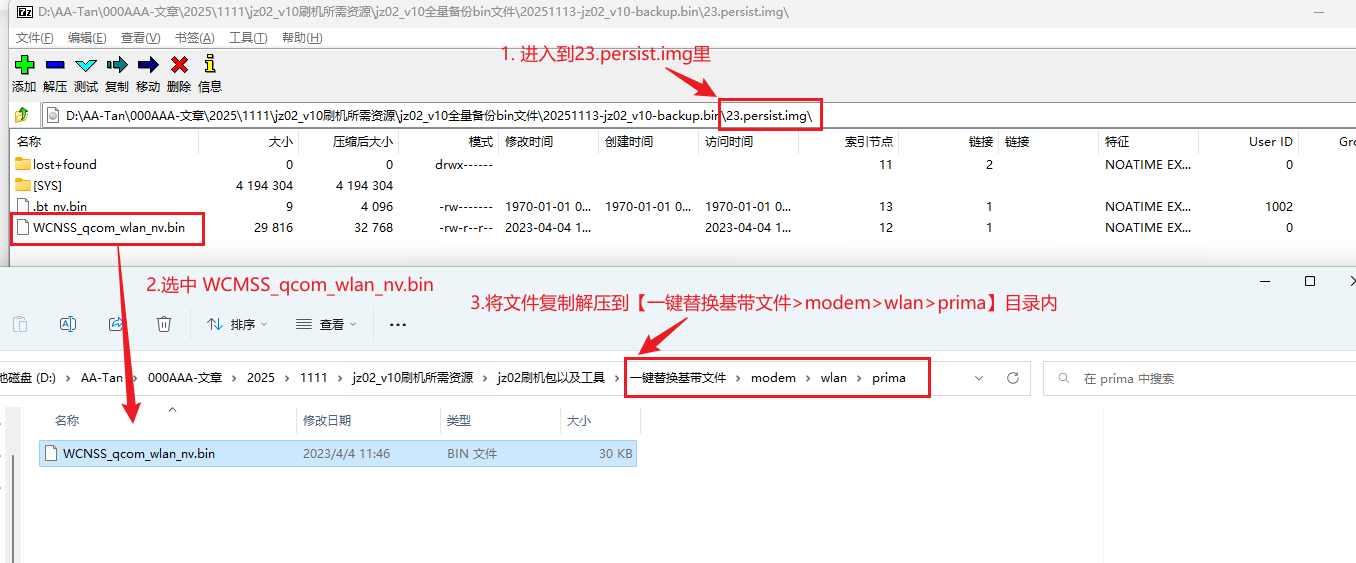Screen dimensions: 1356x563
Task: Select WCNSS_qcom_wlan_nv.bin in the 7-Zip list
Action: click(x=108, y=228)
